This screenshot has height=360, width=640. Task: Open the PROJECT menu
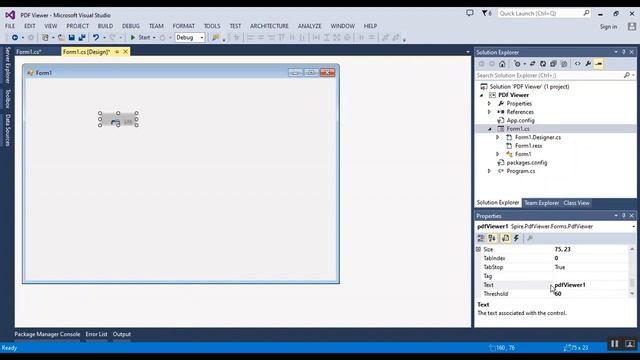[x=78, y=26]
